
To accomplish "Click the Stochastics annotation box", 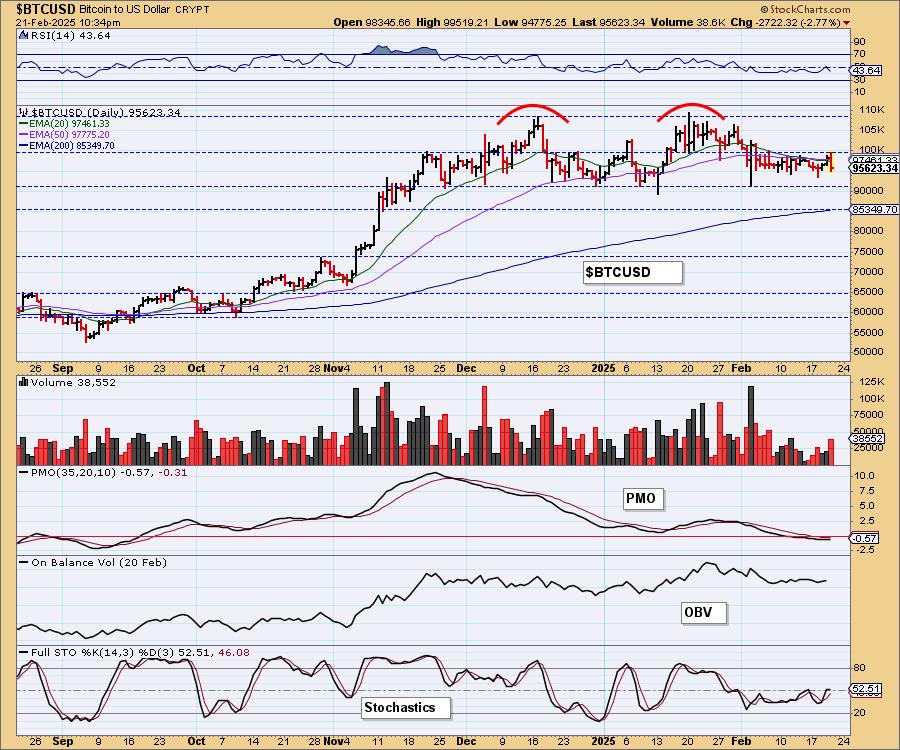I will tap(406, 708).
